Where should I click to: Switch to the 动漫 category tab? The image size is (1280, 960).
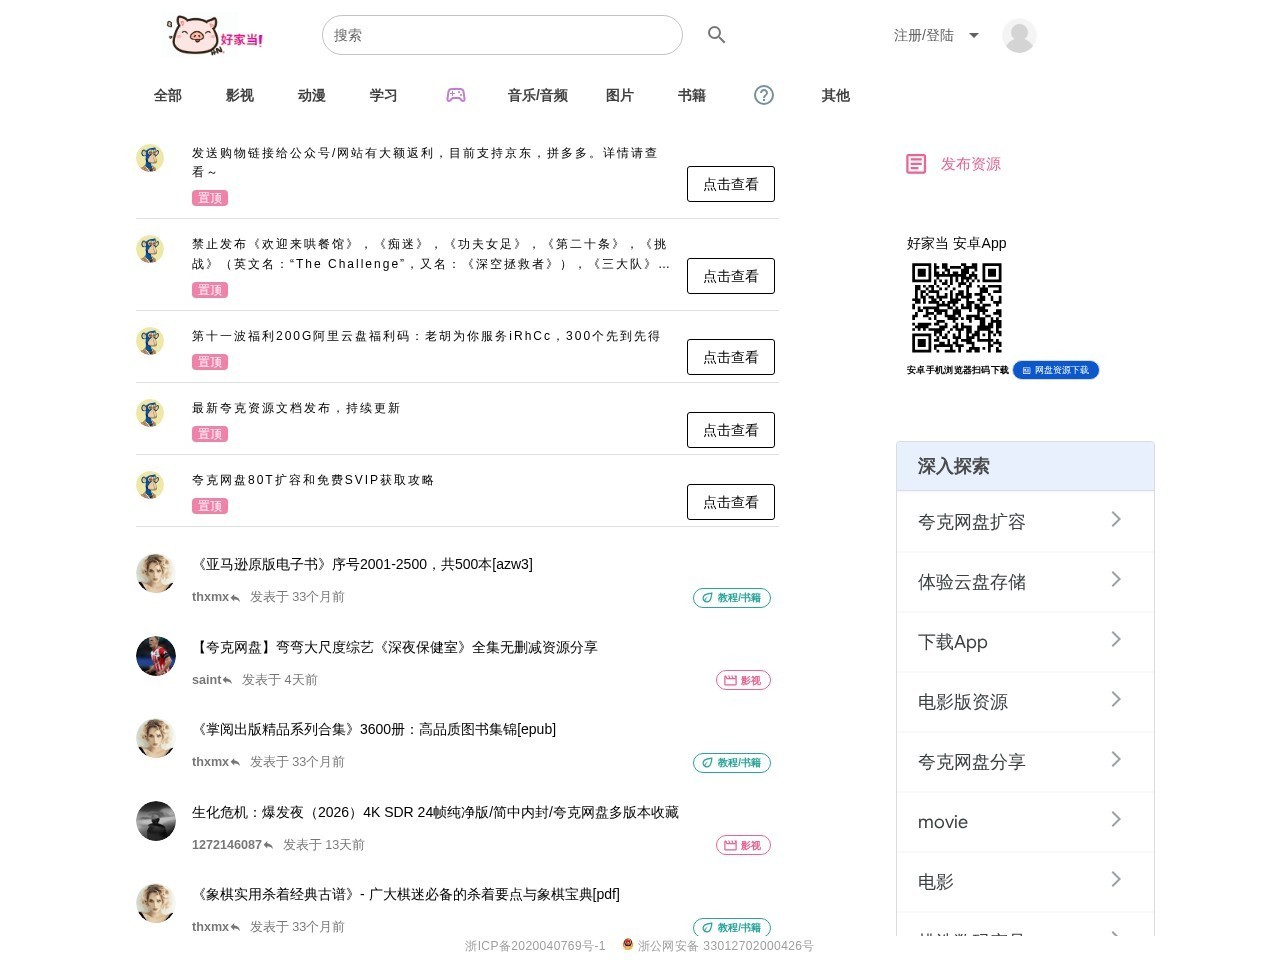coord(312,95)
